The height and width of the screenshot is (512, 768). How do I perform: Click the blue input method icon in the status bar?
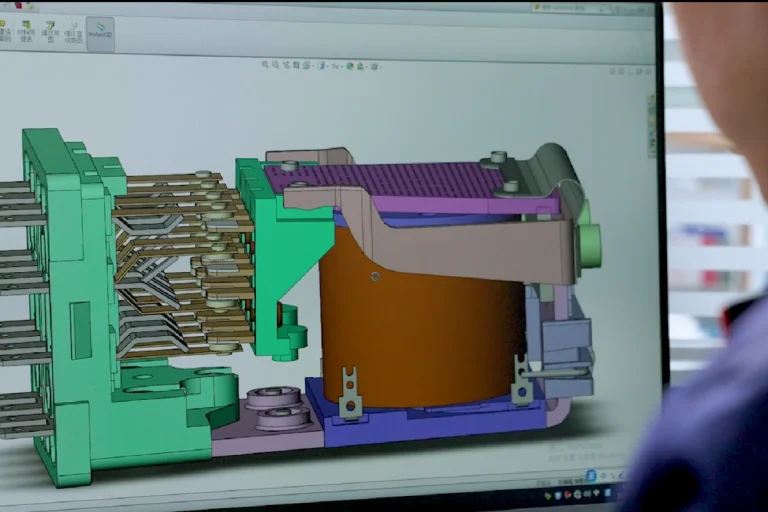point(591,474)
